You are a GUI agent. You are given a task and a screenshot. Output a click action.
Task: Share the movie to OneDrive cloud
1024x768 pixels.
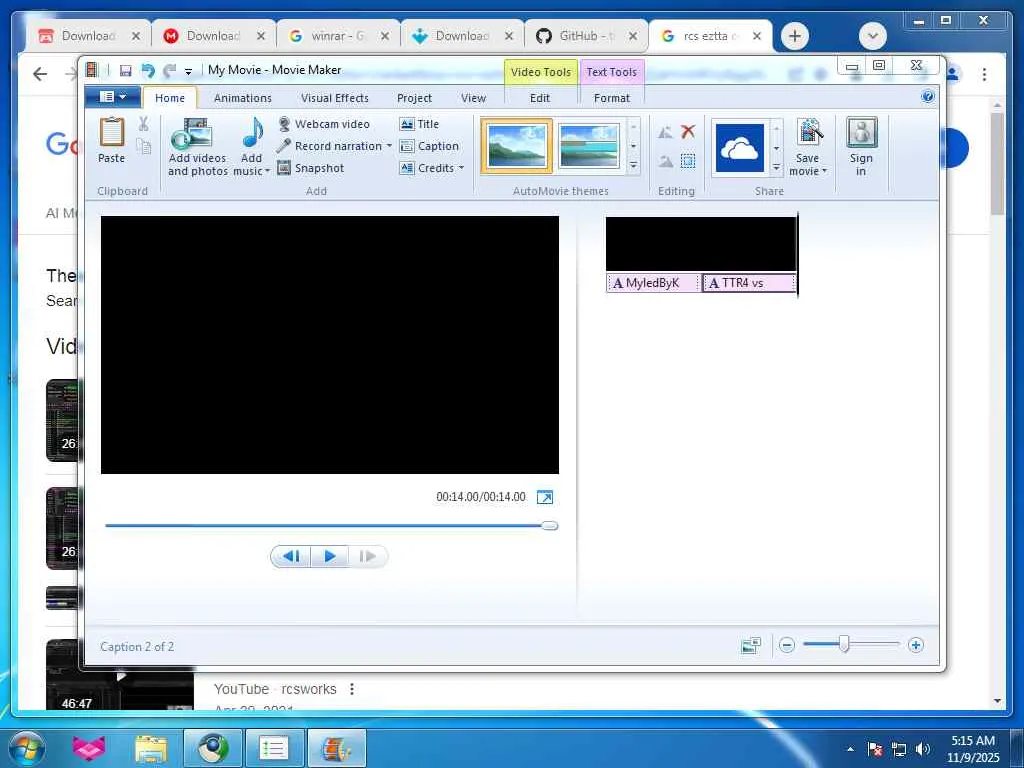click(740, 148)
